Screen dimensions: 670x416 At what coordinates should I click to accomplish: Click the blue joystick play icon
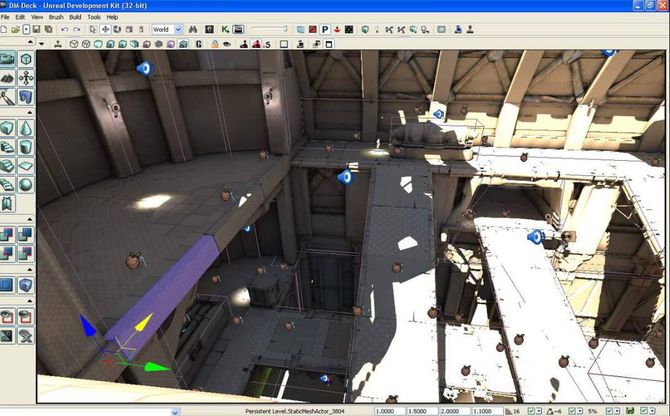pos(458,29)
